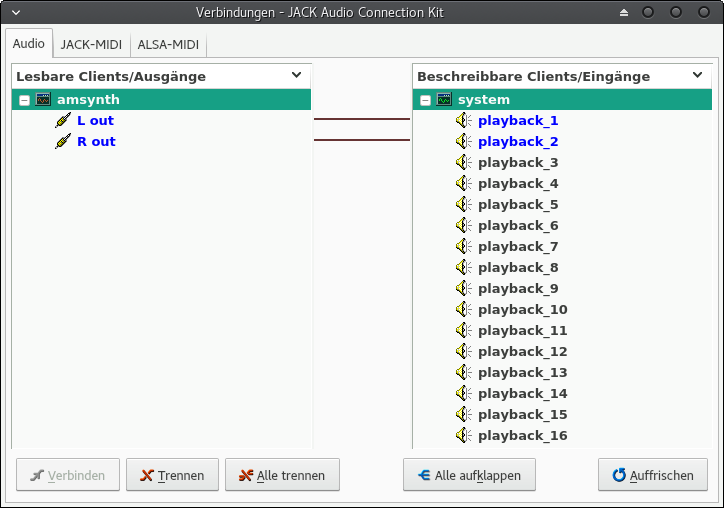Screen dimensions: 724x508
Task: Select the playback_11 port label
Action: point(523,331)
